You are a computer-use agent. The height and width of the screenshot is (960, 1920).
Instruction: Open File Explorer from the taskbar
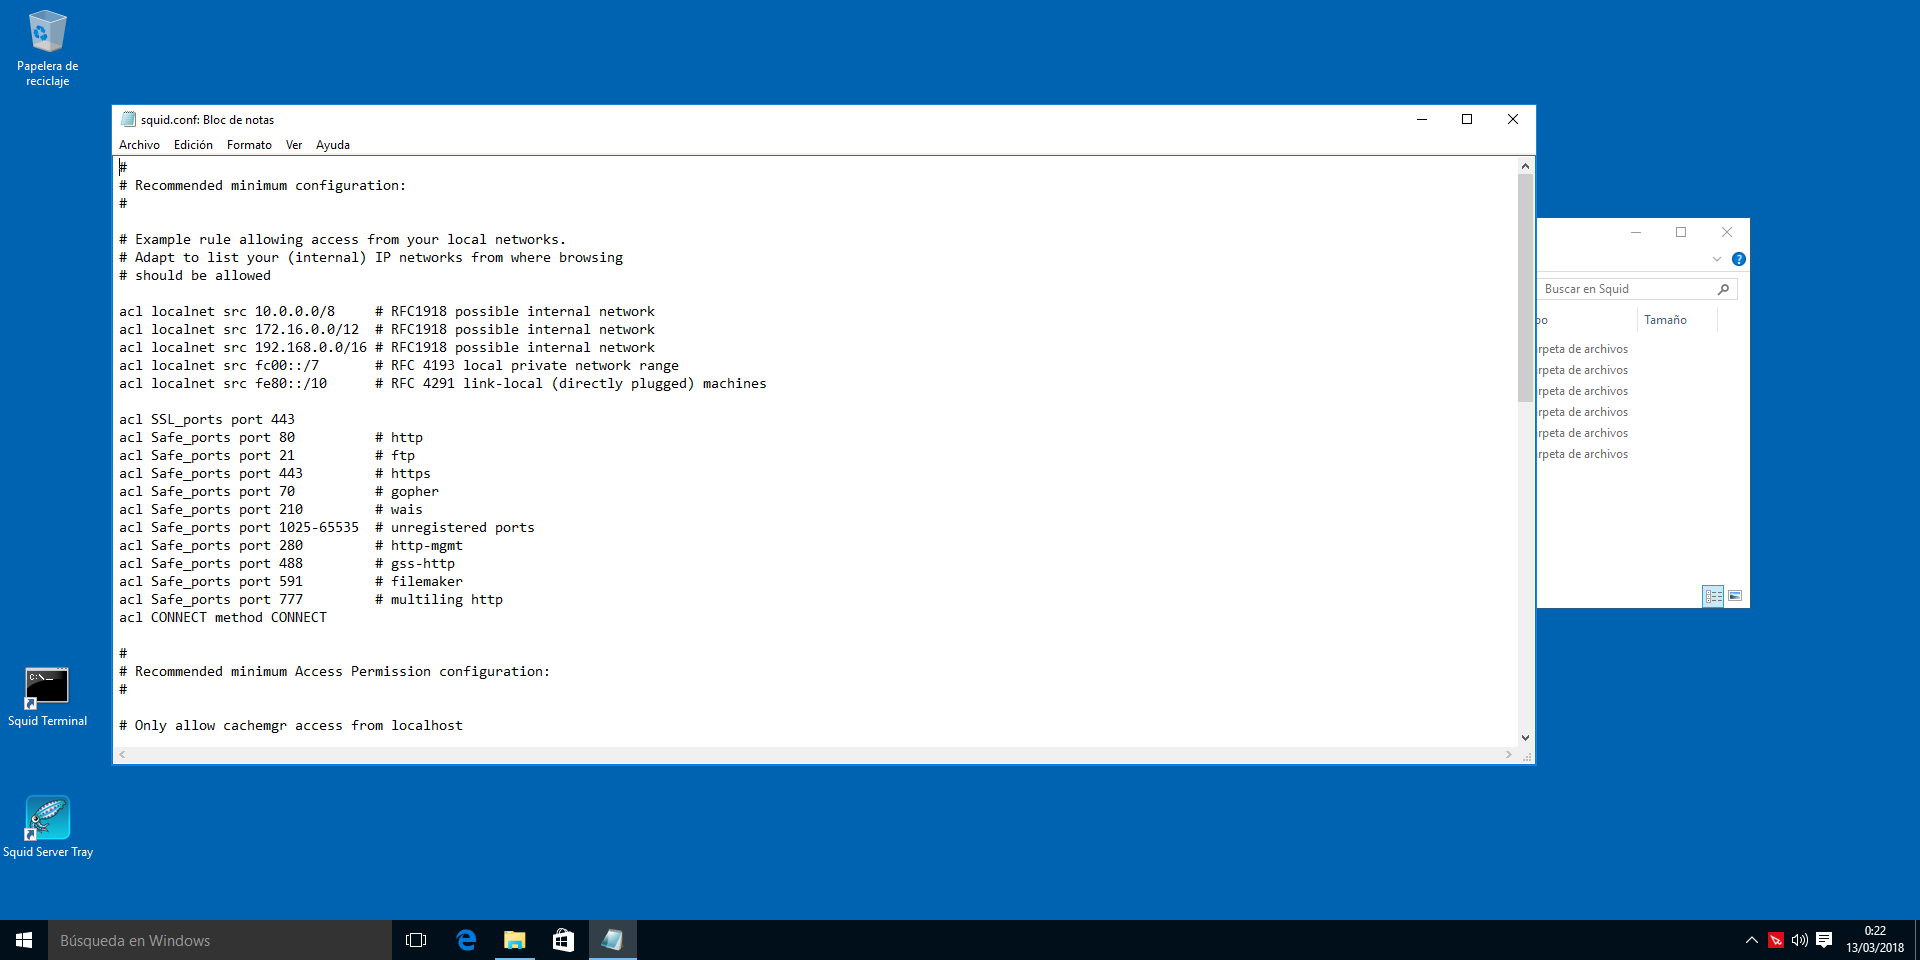(514, 940)
